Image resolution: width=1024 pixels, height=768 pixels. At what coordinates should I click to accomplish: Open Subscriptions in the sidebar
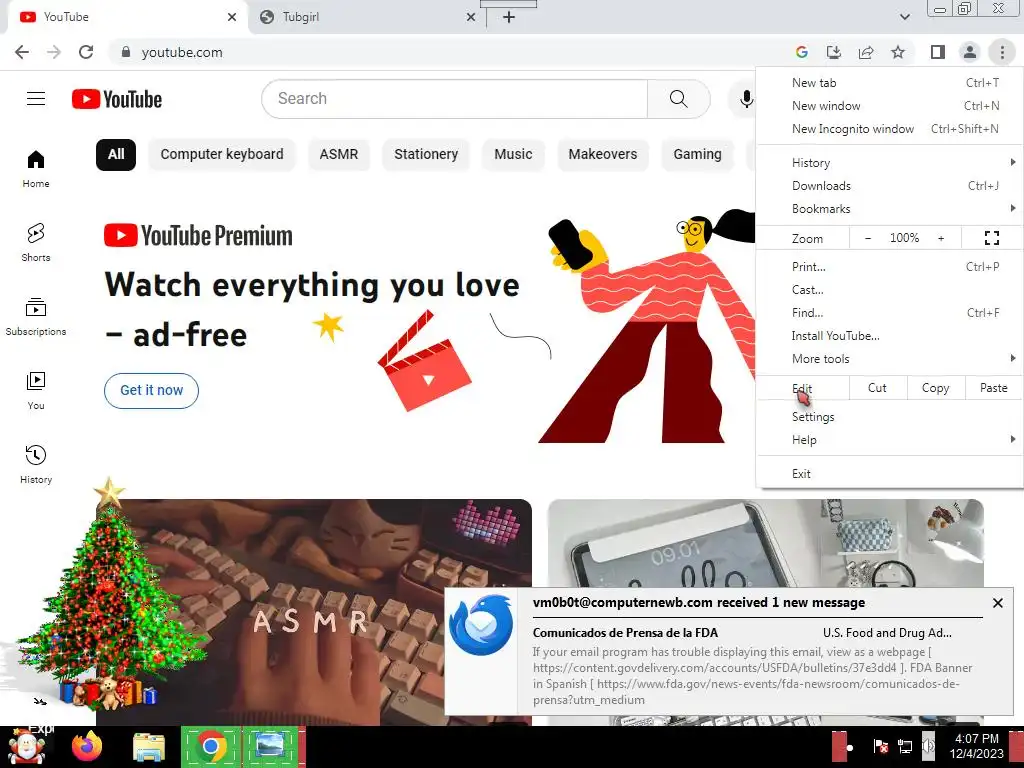[36, 317]
